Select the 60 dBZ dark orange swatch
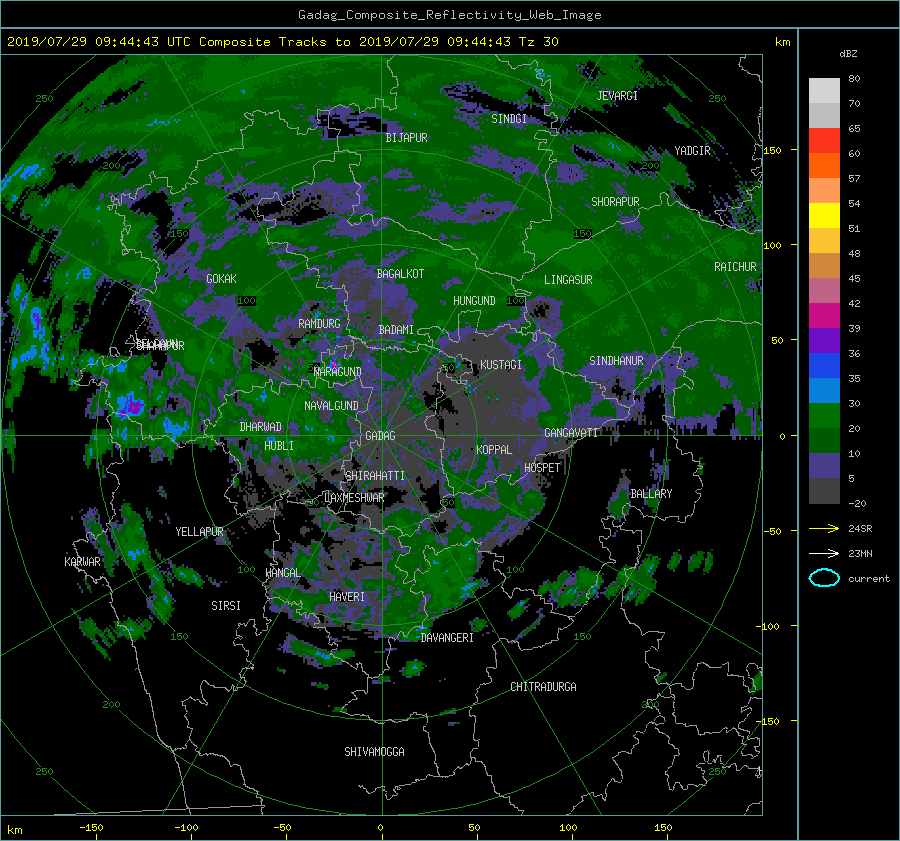Image resolution: width=900 pixels, height=841 pixels. pos(824,165)
